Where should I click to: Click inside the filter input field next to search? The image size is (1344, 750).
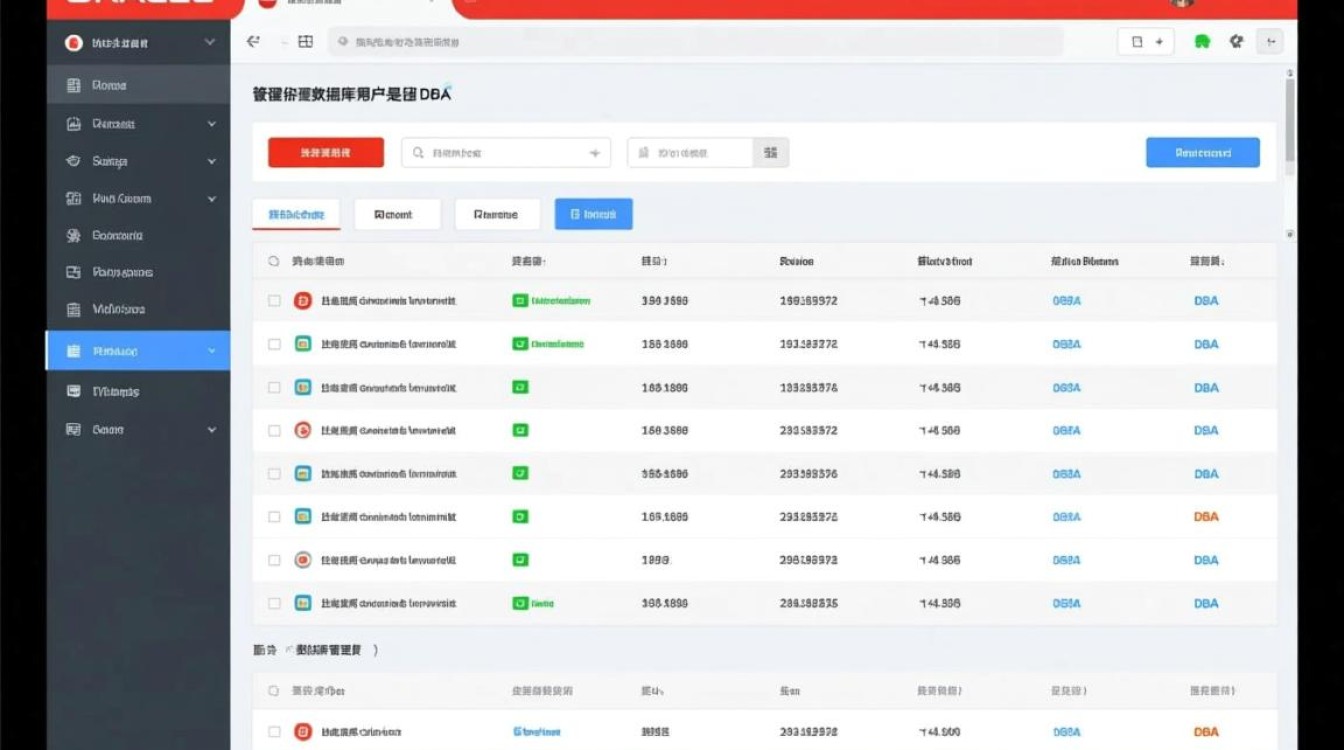click(x=690, y=152)
